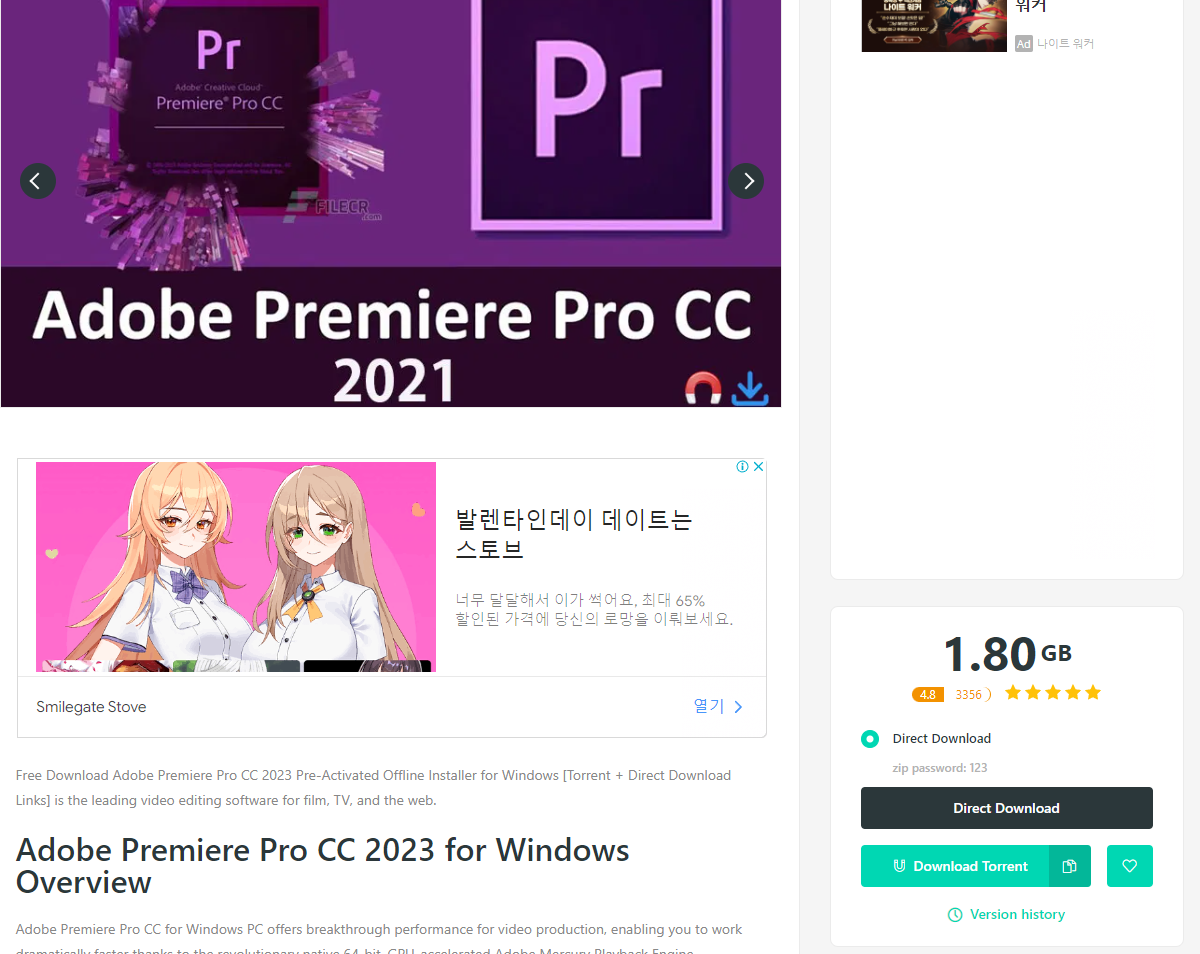Click the sidebar ad thumbnail image
Screen dimensions: 1200x954
click(x=934, y=26)
